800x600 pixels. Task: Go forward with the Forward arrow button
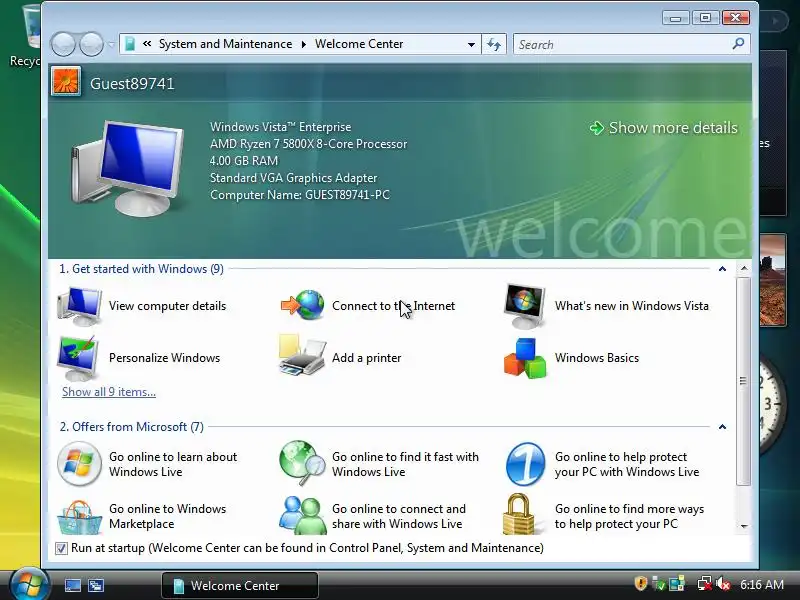pyautogui.click(x=91, y=44)
